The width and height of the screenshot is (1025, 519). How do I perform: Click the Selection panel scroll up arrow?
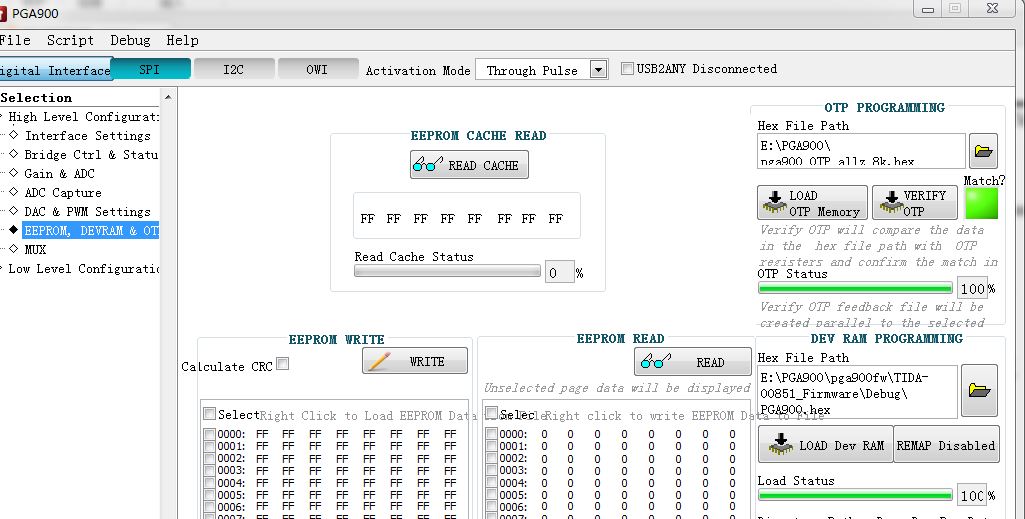(168, 97)
